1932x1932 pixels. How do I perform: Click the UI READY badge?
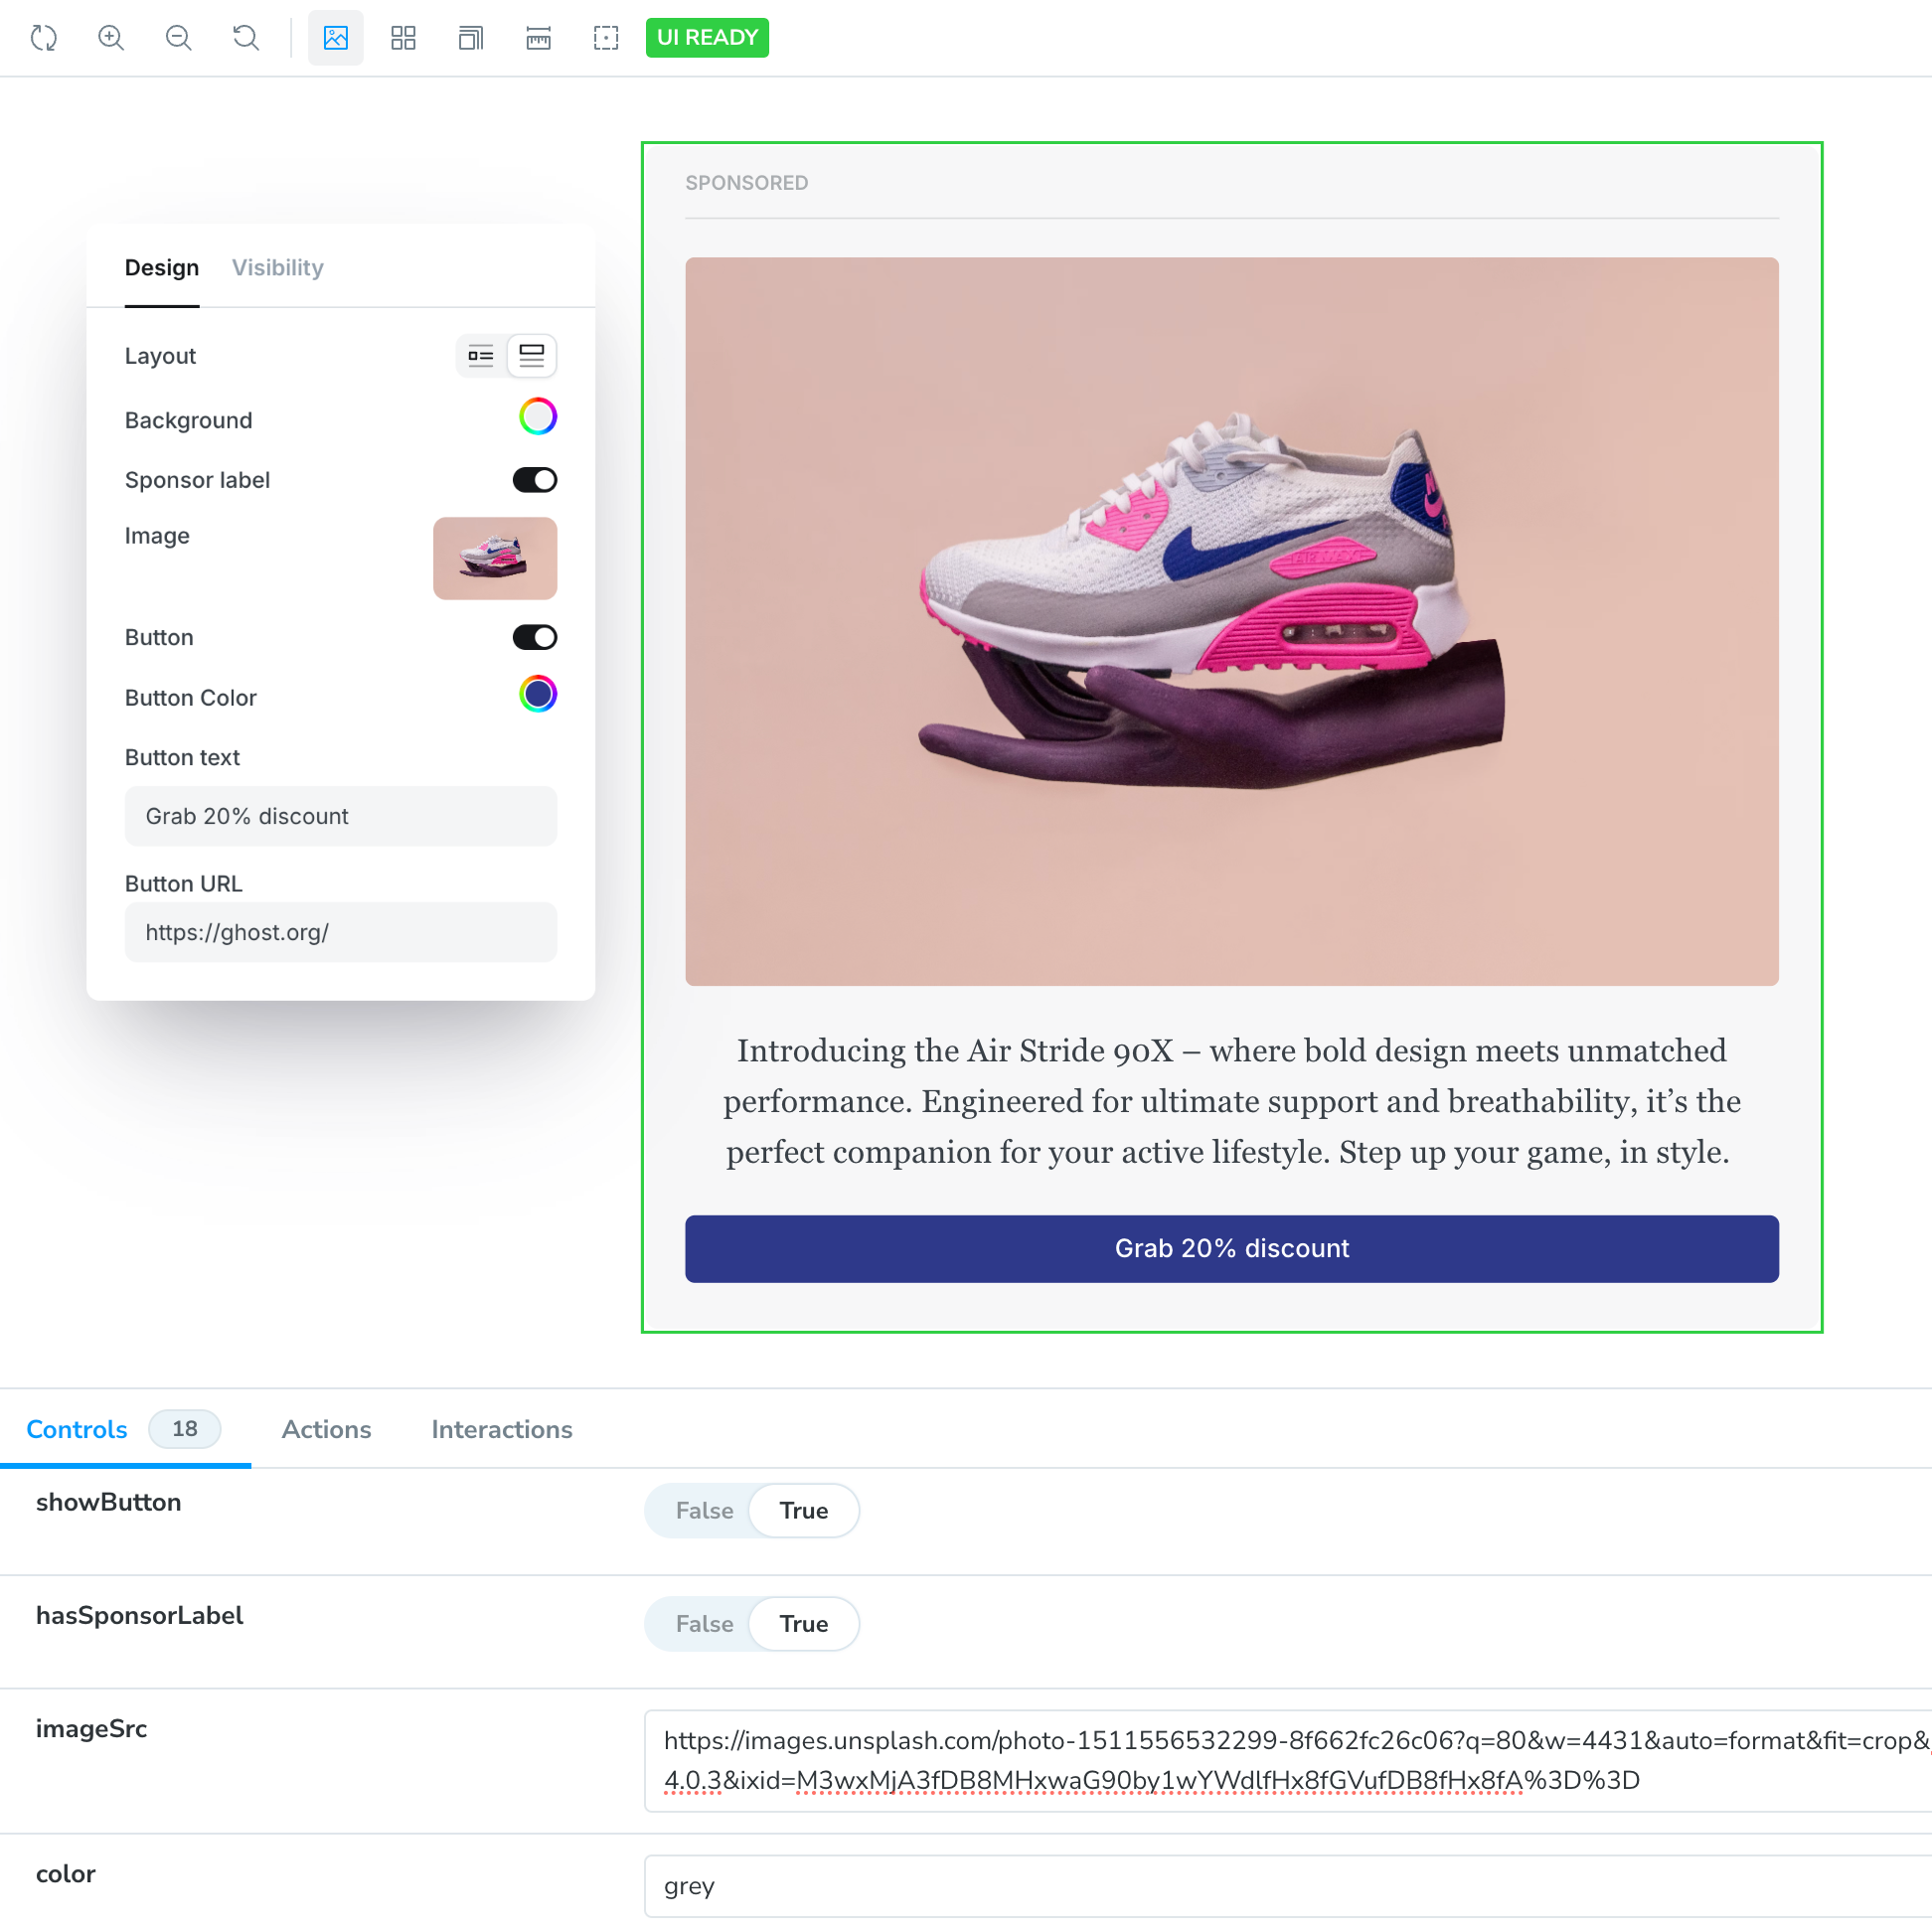click(x=707, y=38)
